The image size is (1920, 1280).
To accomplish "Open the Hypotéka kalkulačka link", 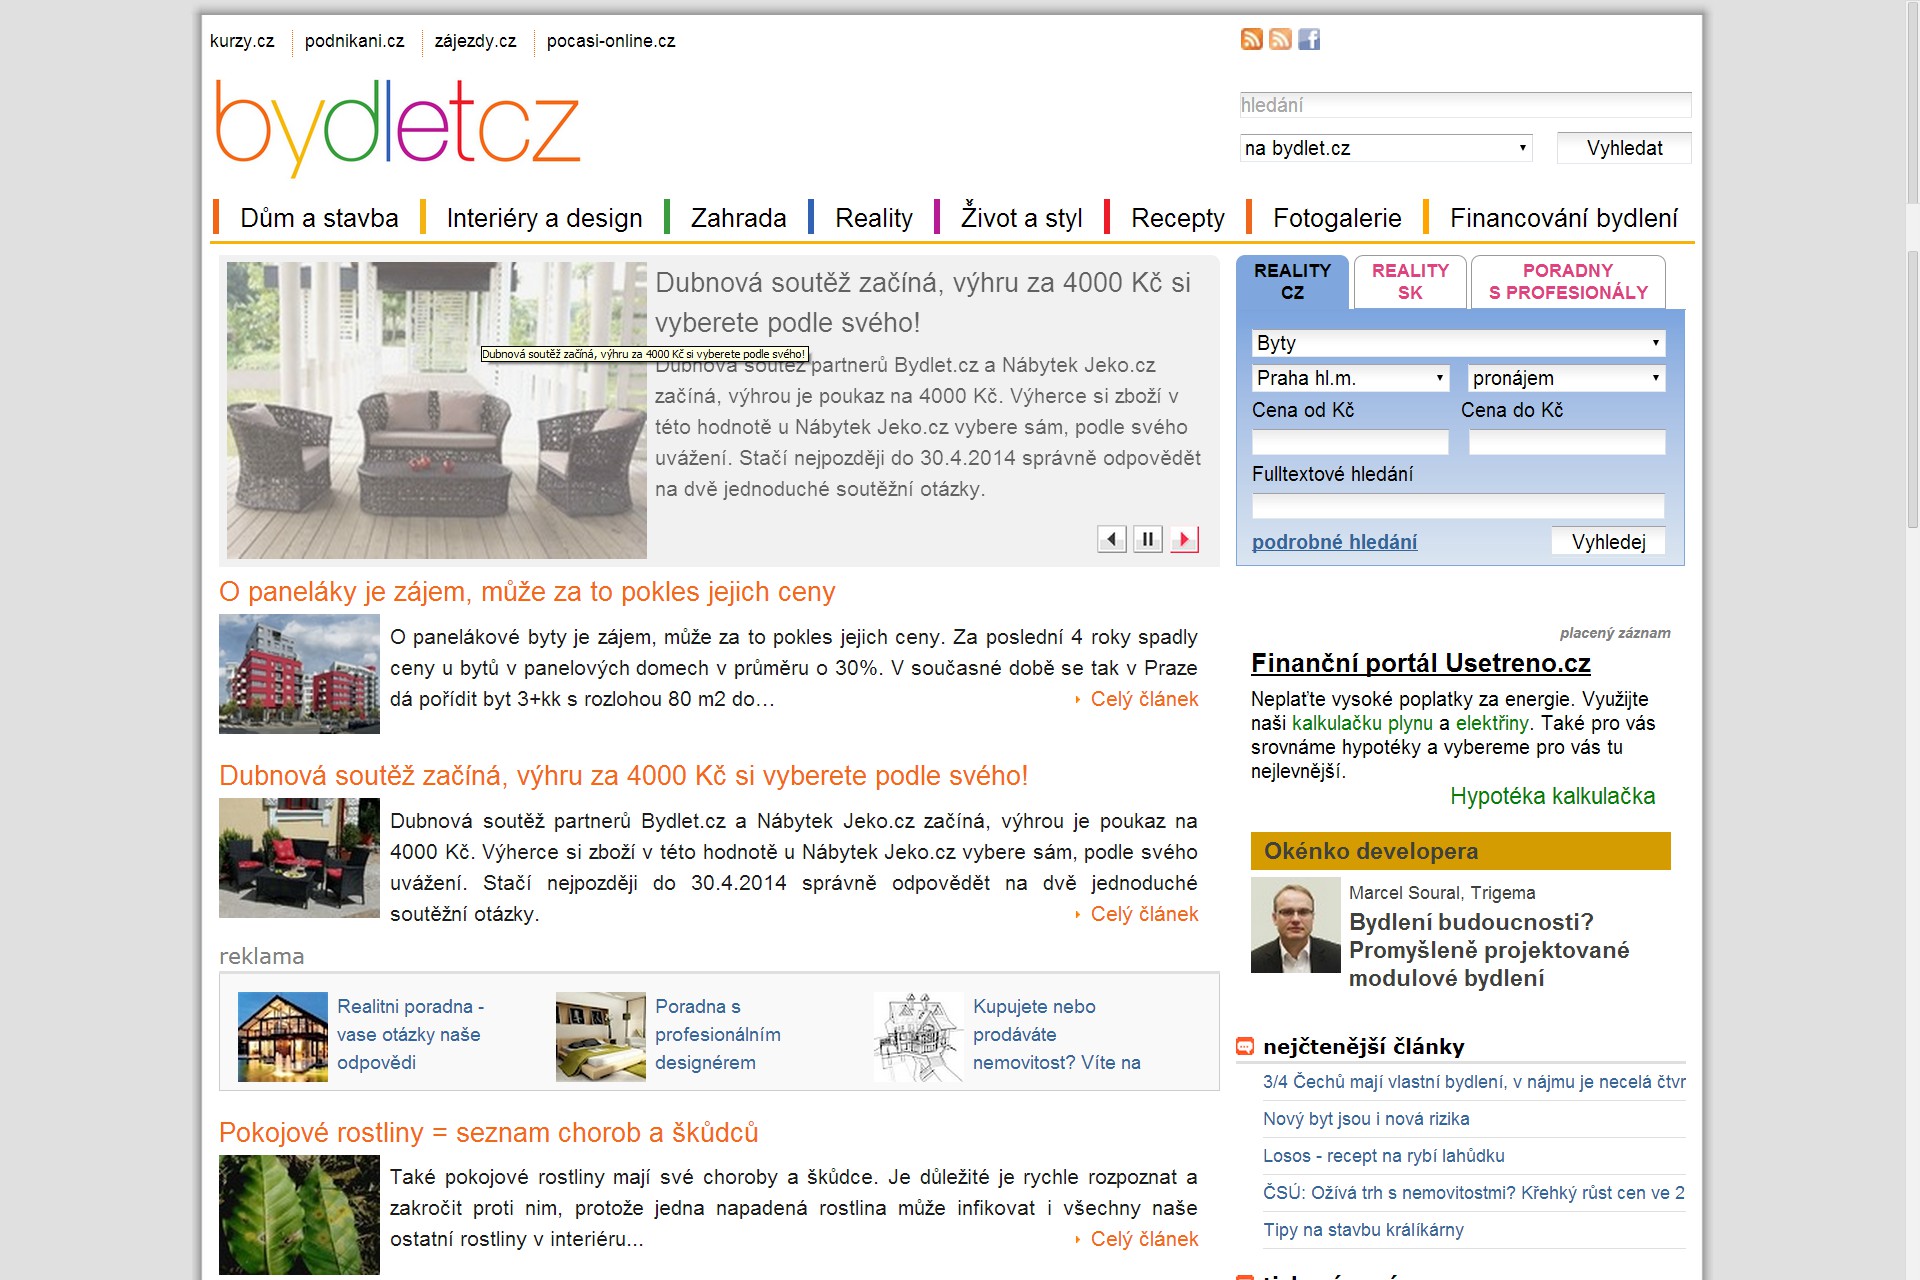I will point(1552,796).
